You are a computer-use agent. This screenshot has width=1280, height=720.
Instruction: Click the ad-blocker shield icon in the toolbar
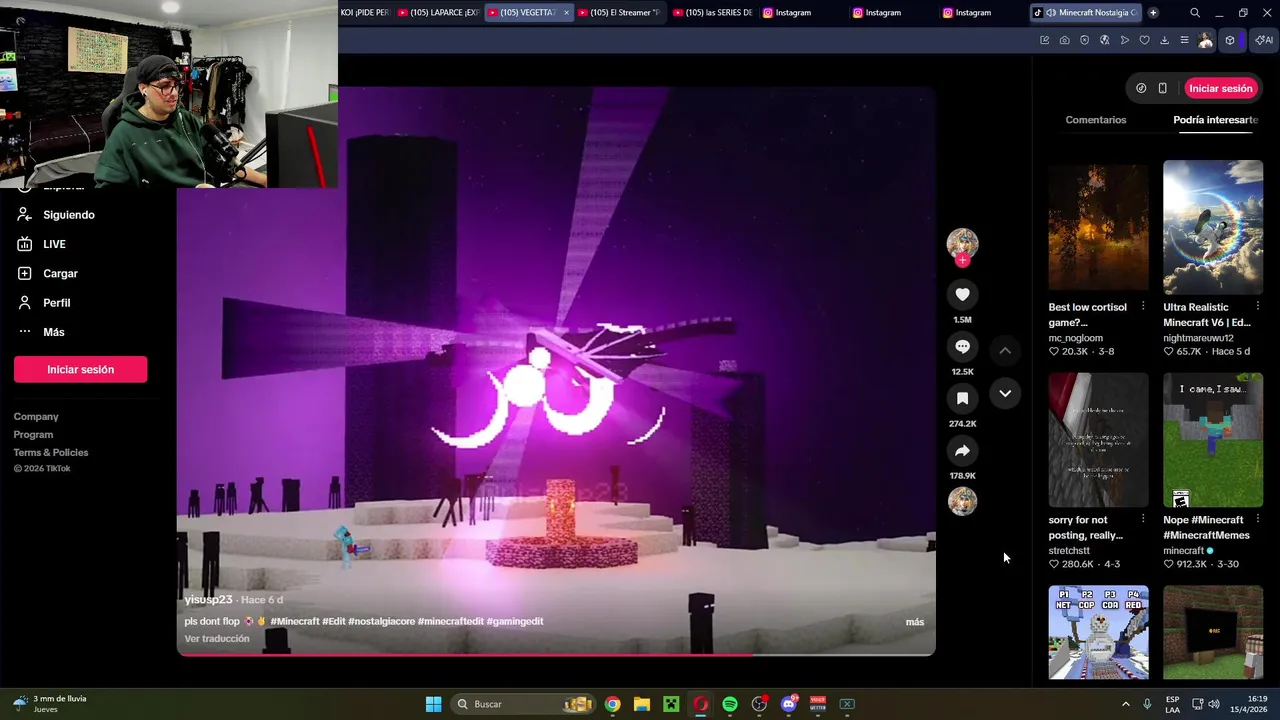pos(1084,40)
